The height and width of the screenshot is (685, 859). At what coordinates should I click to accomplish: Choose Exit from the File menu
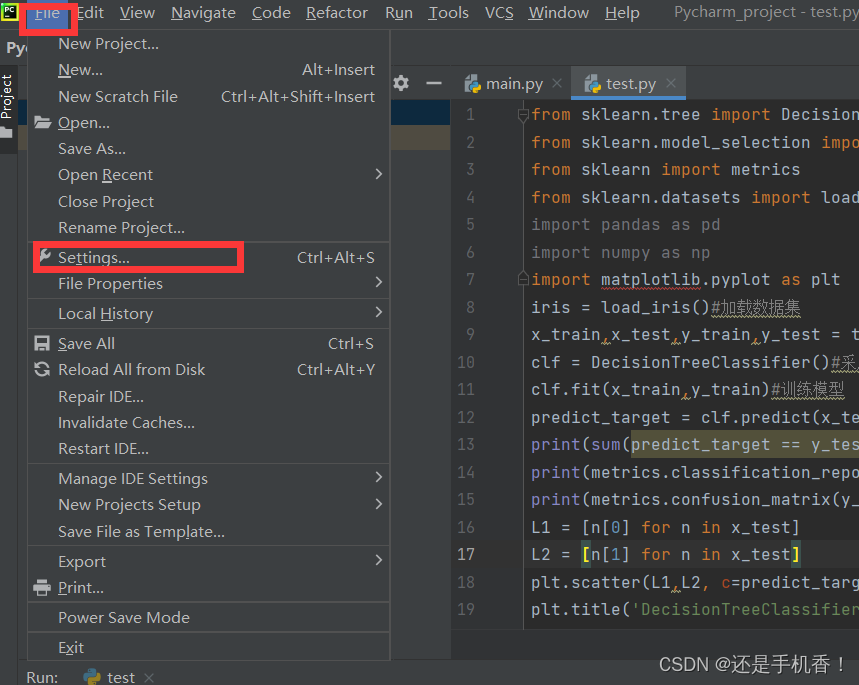(209, 648)
